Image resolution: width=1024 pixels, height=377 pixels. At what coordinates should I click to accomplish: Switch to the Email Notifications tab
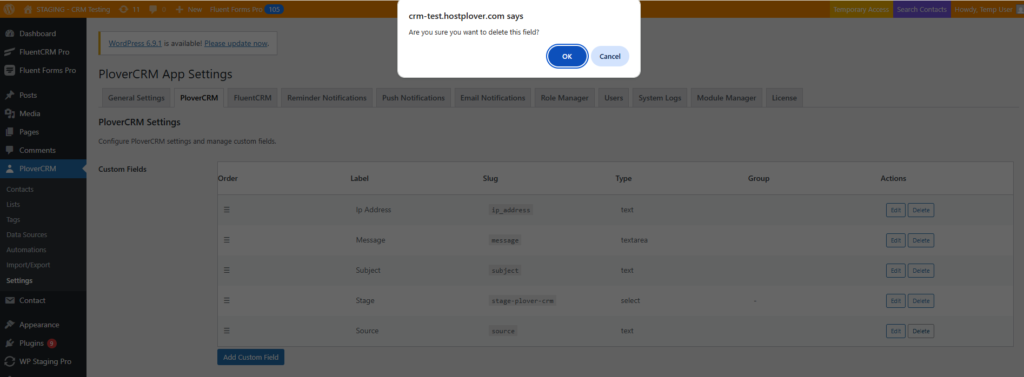pyautogui.click(x=492, y=98)
